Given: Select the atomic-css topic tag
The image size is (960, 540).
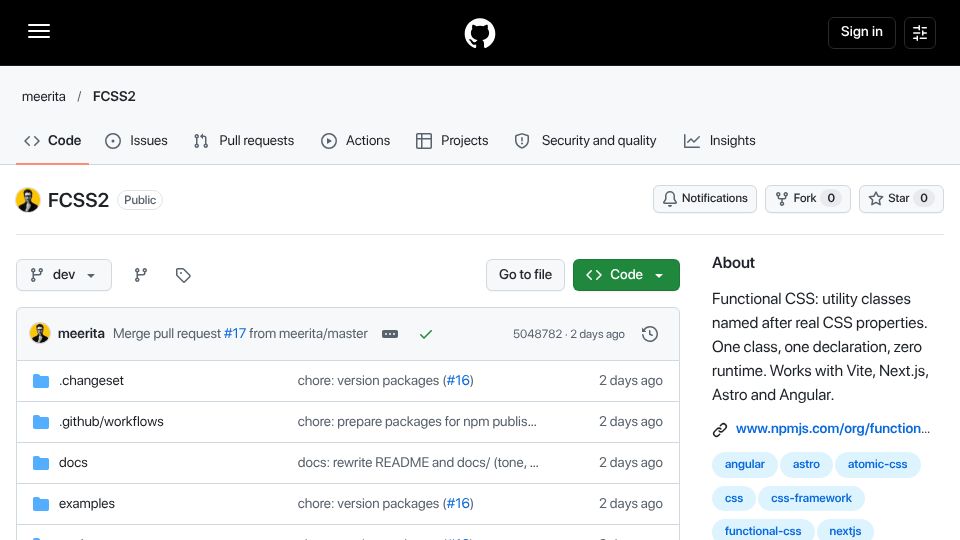Looking at the screenshot, I should click(877, 465).
